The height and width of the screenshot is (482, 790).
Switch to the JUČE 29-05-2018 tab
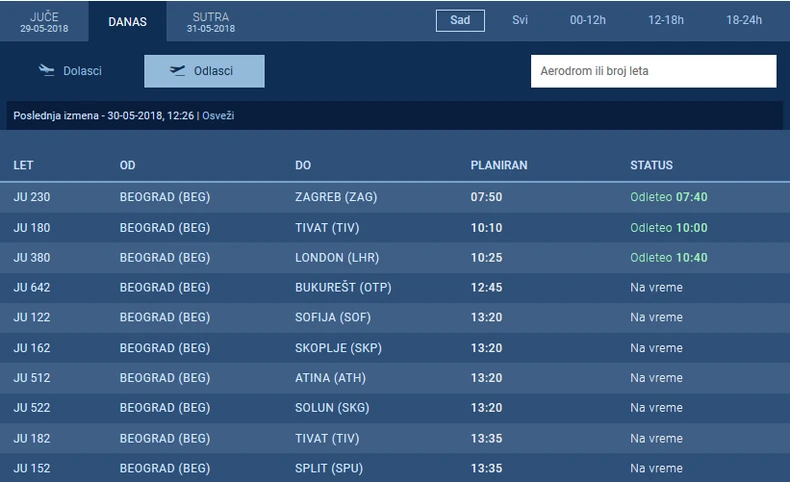[44, 22]
